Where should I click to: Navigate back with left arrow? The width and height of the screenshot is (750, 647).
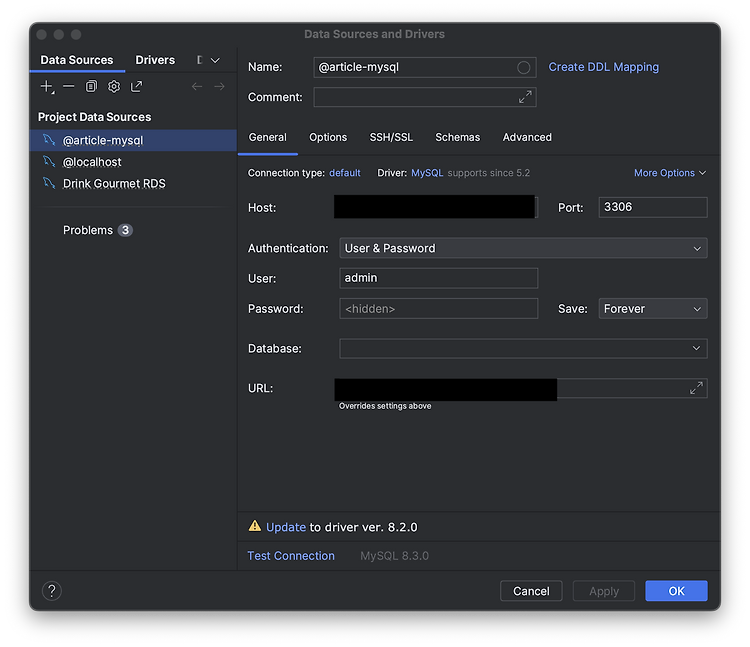click(197, 87)
